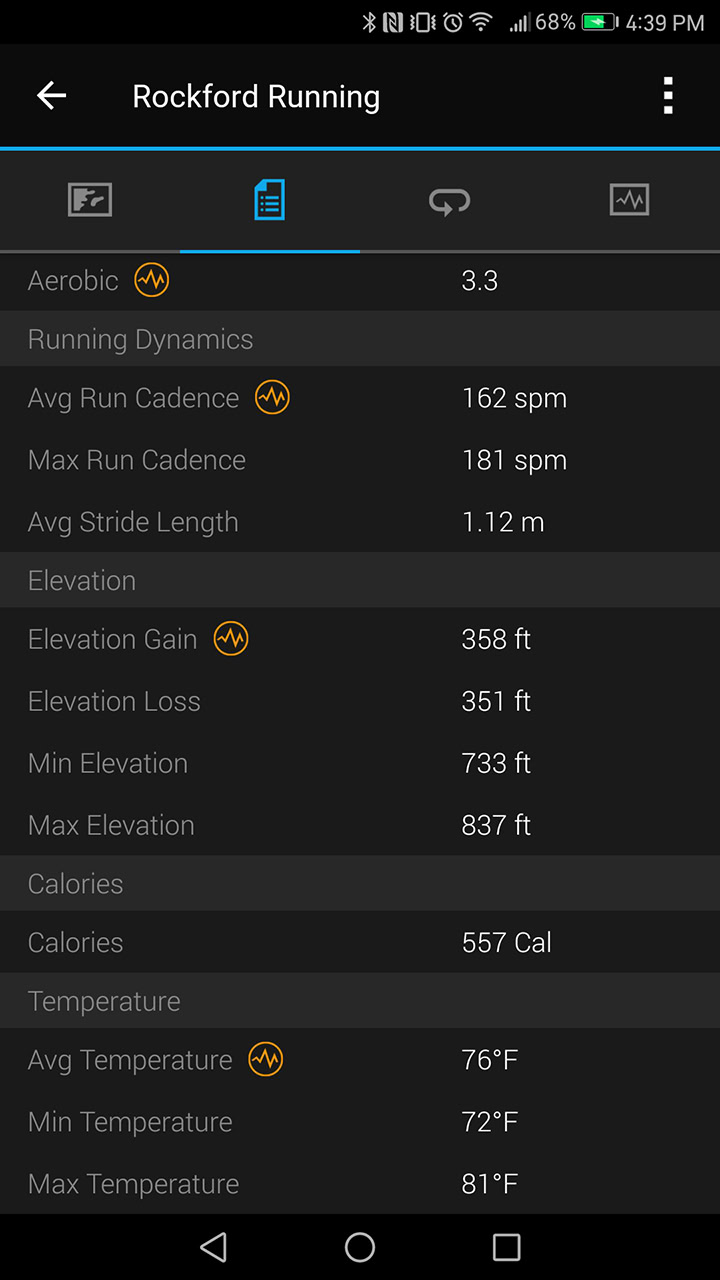Image resolution: width=720 pixels, height=1280 pixels.
Task: Select the stats details list tab
Action: (x=269, y=200)
